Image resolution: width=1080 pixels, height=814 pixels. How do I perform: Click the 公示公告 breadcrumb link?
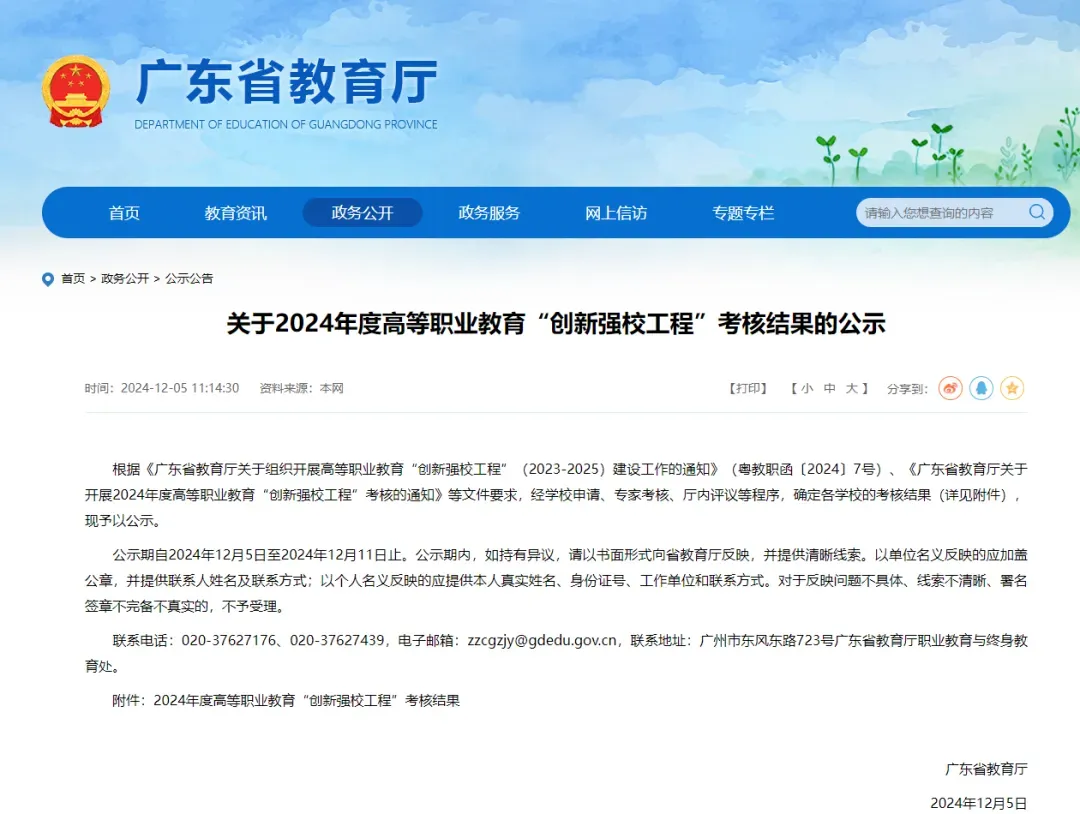(189, 279)
